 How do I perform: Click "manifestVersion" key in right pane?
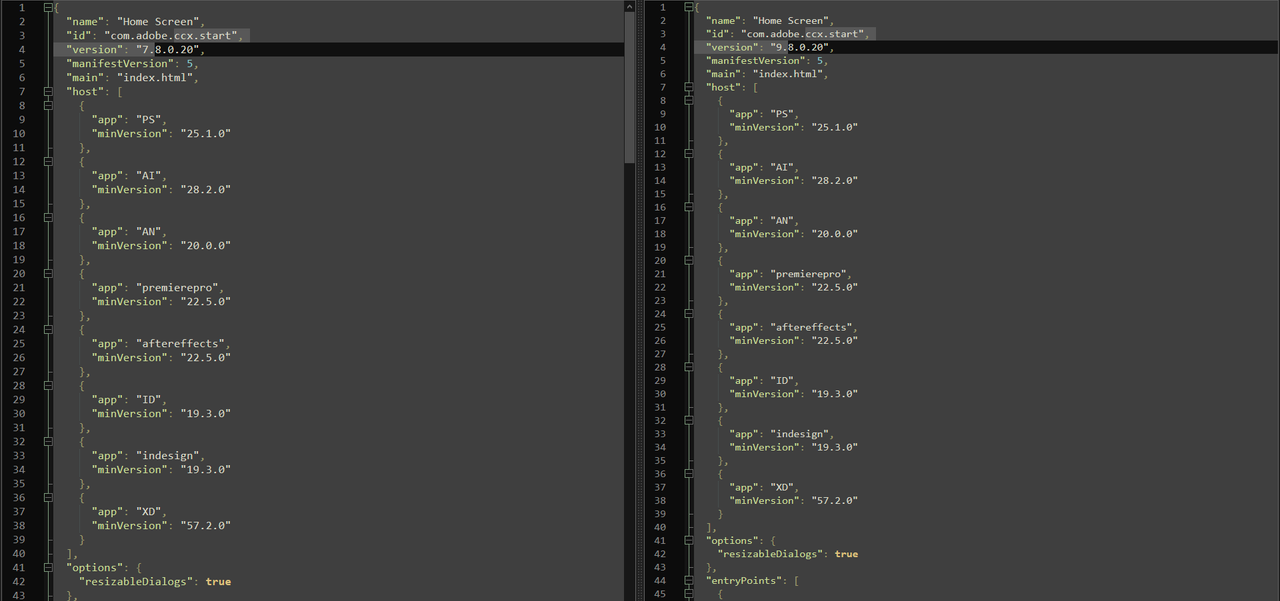pyautogui.click(x=755, y=60)
